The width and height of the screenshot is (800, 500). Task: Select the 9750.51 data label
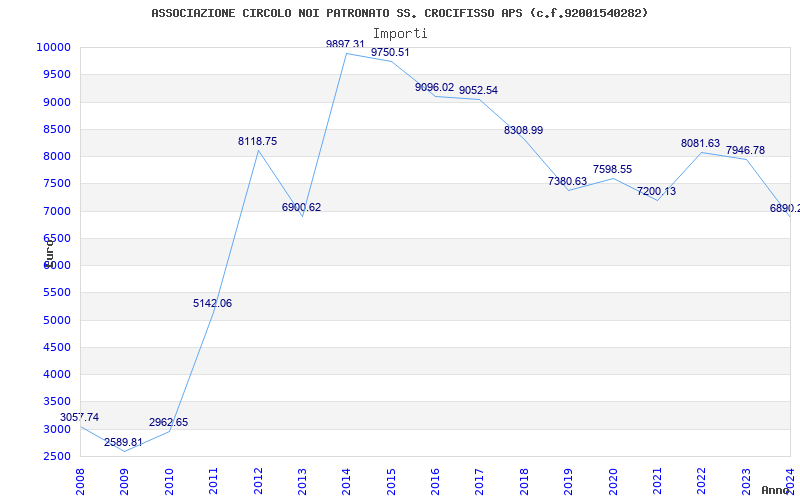390,53
